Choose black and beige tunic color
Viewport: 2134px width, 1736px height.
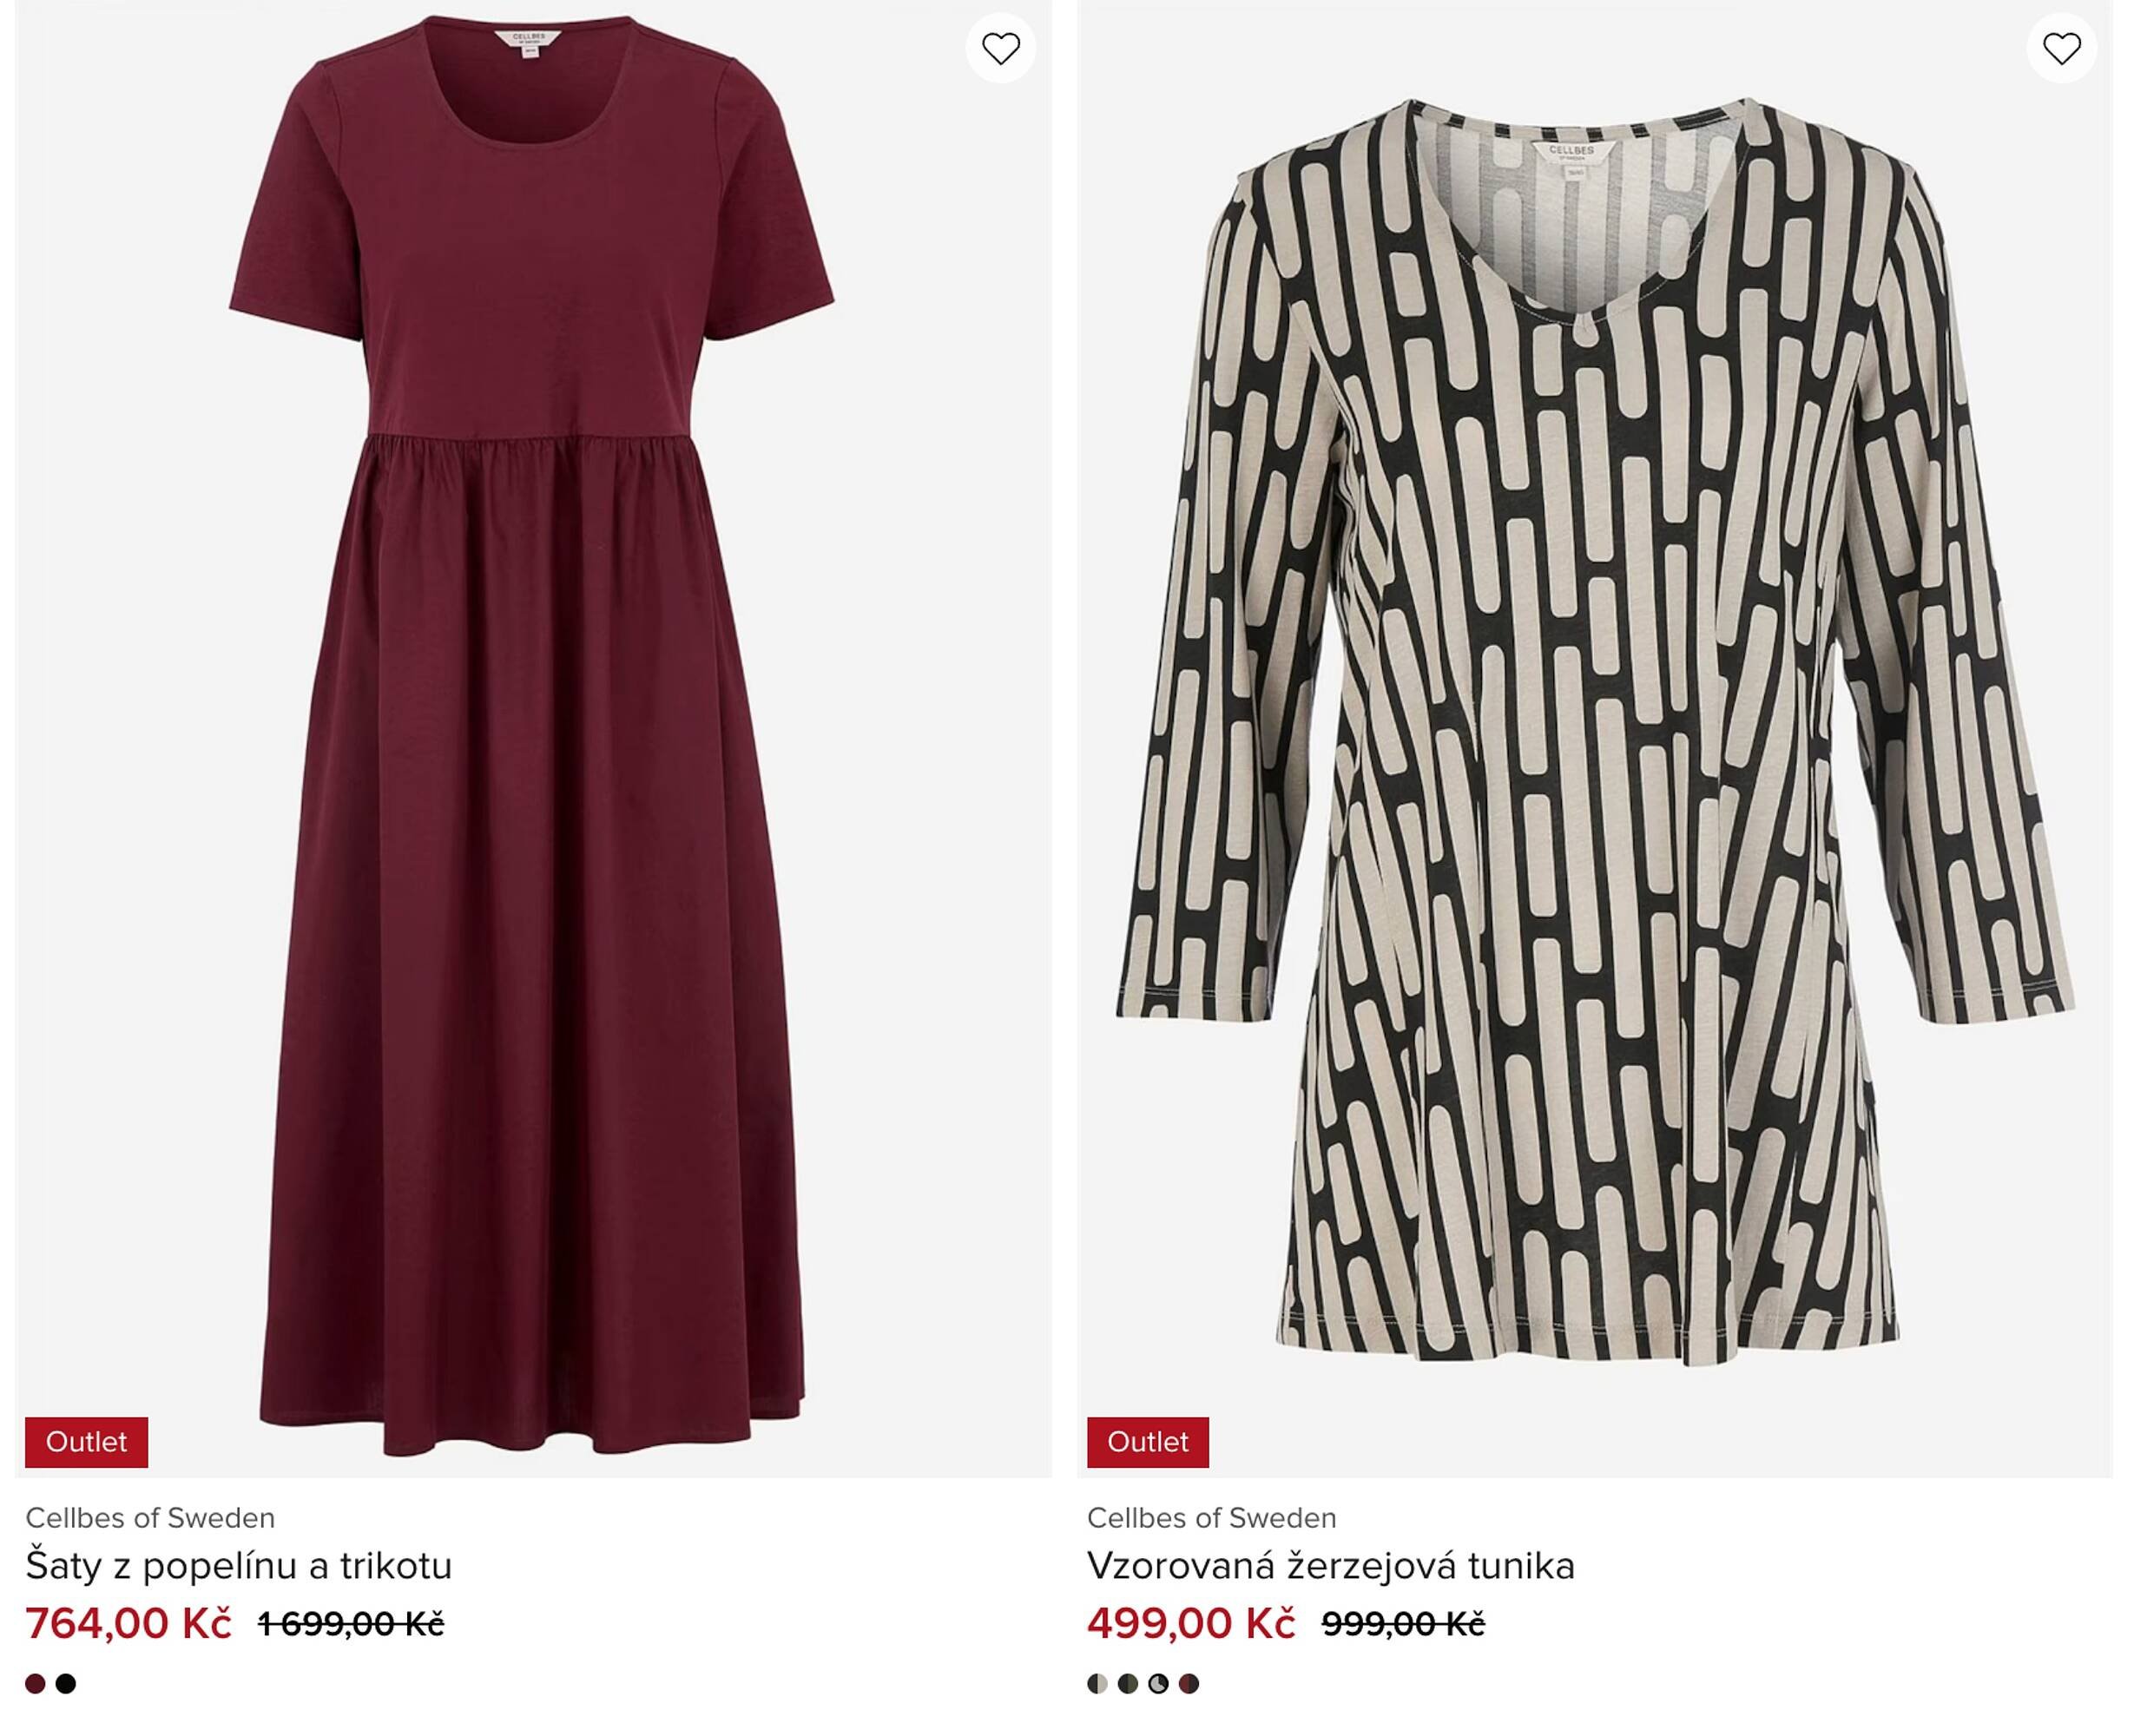[x=1097, y=1684]
